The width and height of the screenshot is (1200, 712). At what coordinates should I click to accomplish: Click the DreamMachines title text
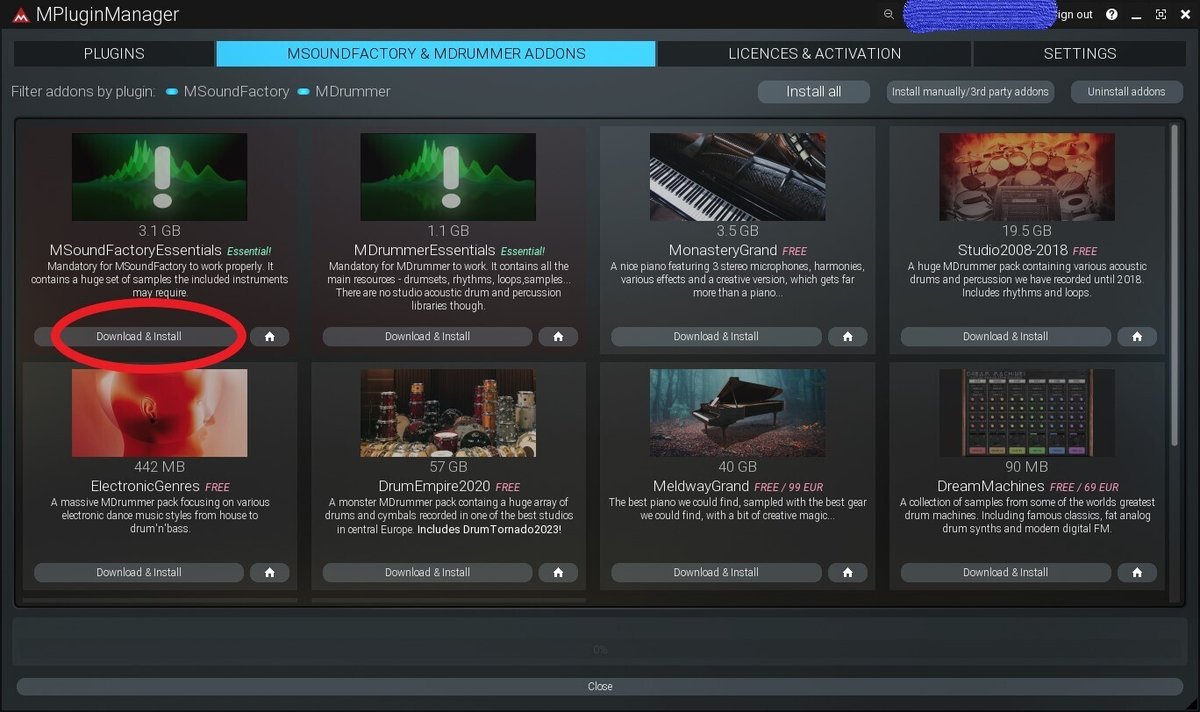(x=993, y=486)
